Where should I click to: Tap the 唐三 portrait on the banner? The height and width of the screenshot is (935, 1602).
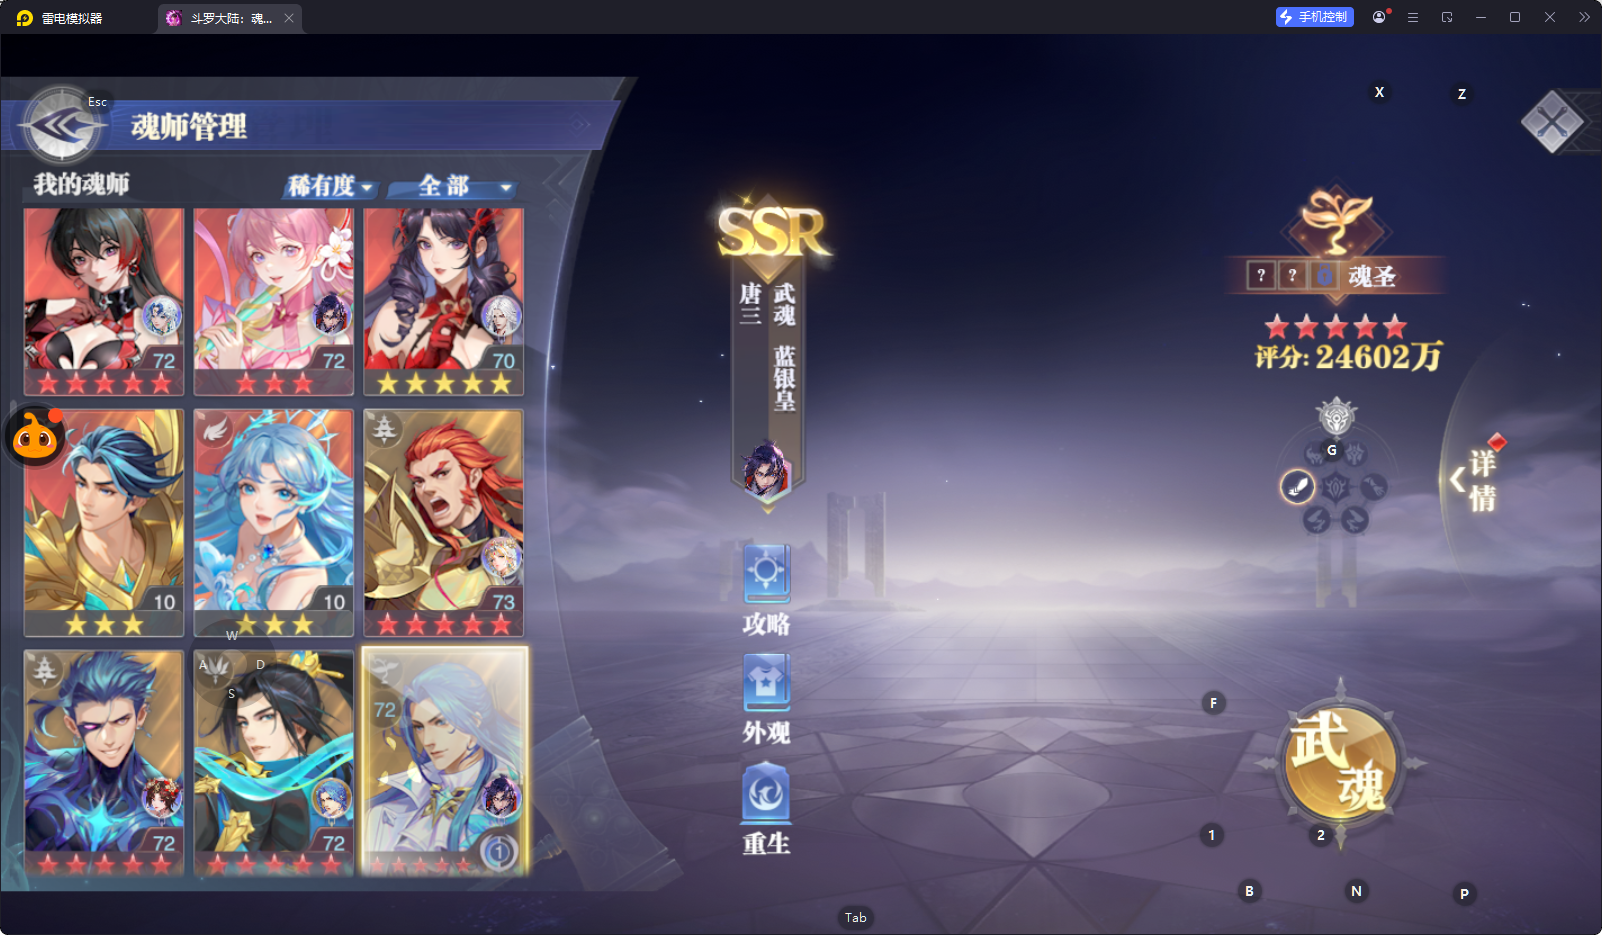pos(766,471)
